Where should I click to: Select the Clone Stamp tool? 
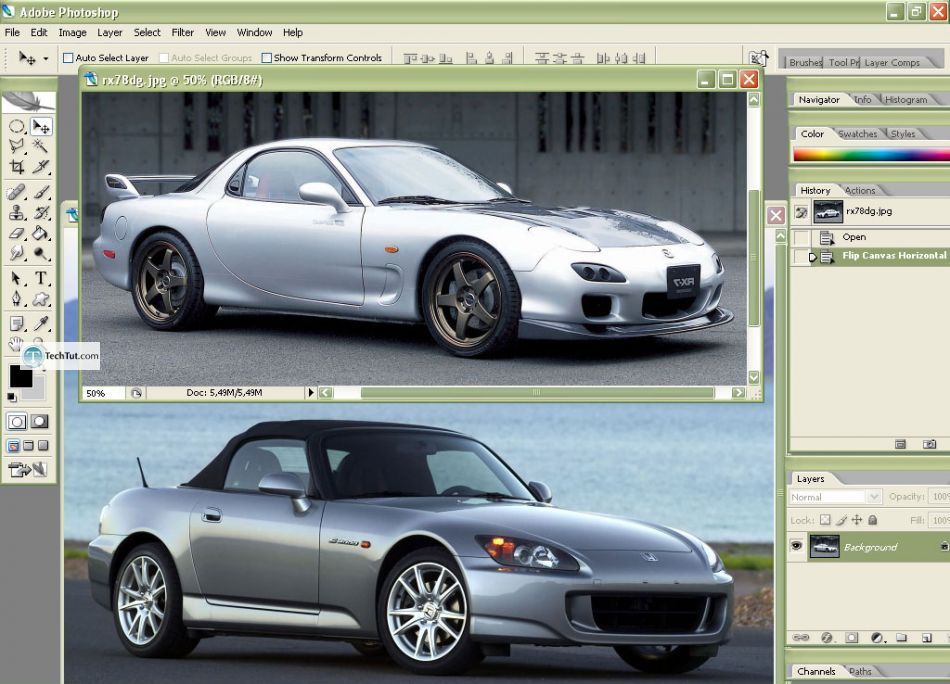[16, 213]
